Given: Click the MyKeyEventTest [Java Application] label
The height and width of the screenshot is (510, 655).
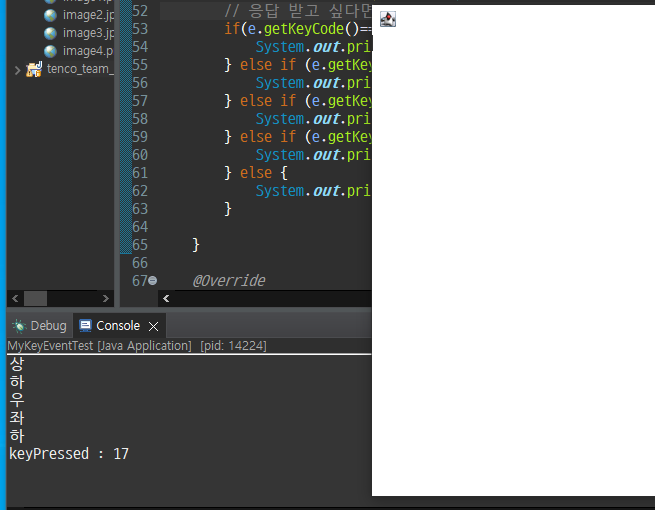Looking at the screenshot, I should pyautogui.click(x=99, y=346).
